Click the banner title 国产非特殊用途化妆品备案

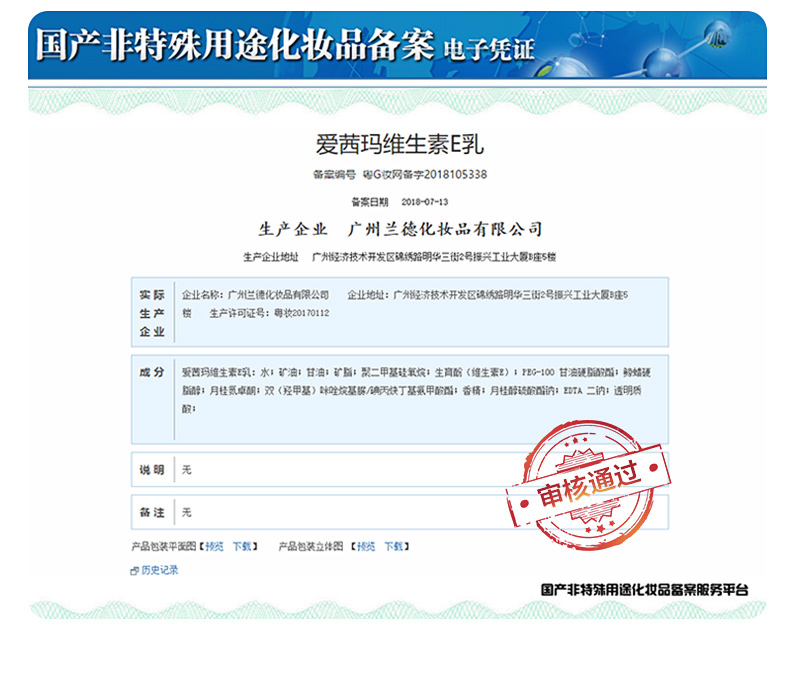[x=235, y=45]
